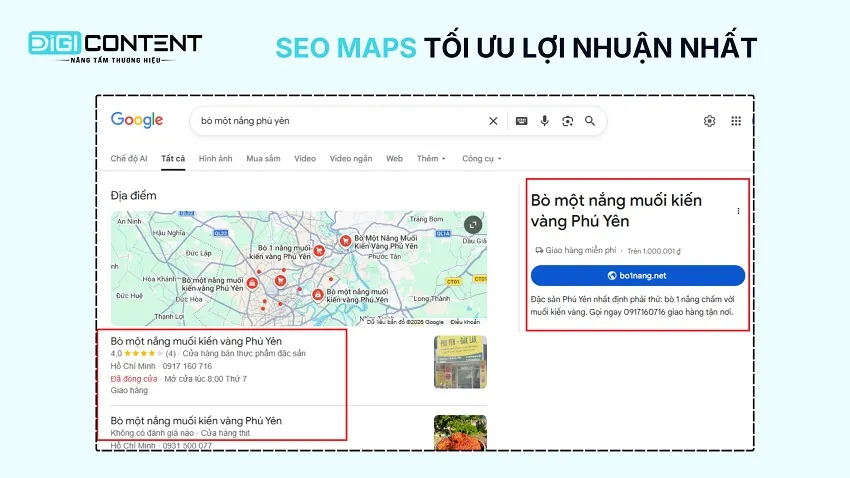Expand the Thêm dropdown
850x478 pixels.
pos(431,158)
